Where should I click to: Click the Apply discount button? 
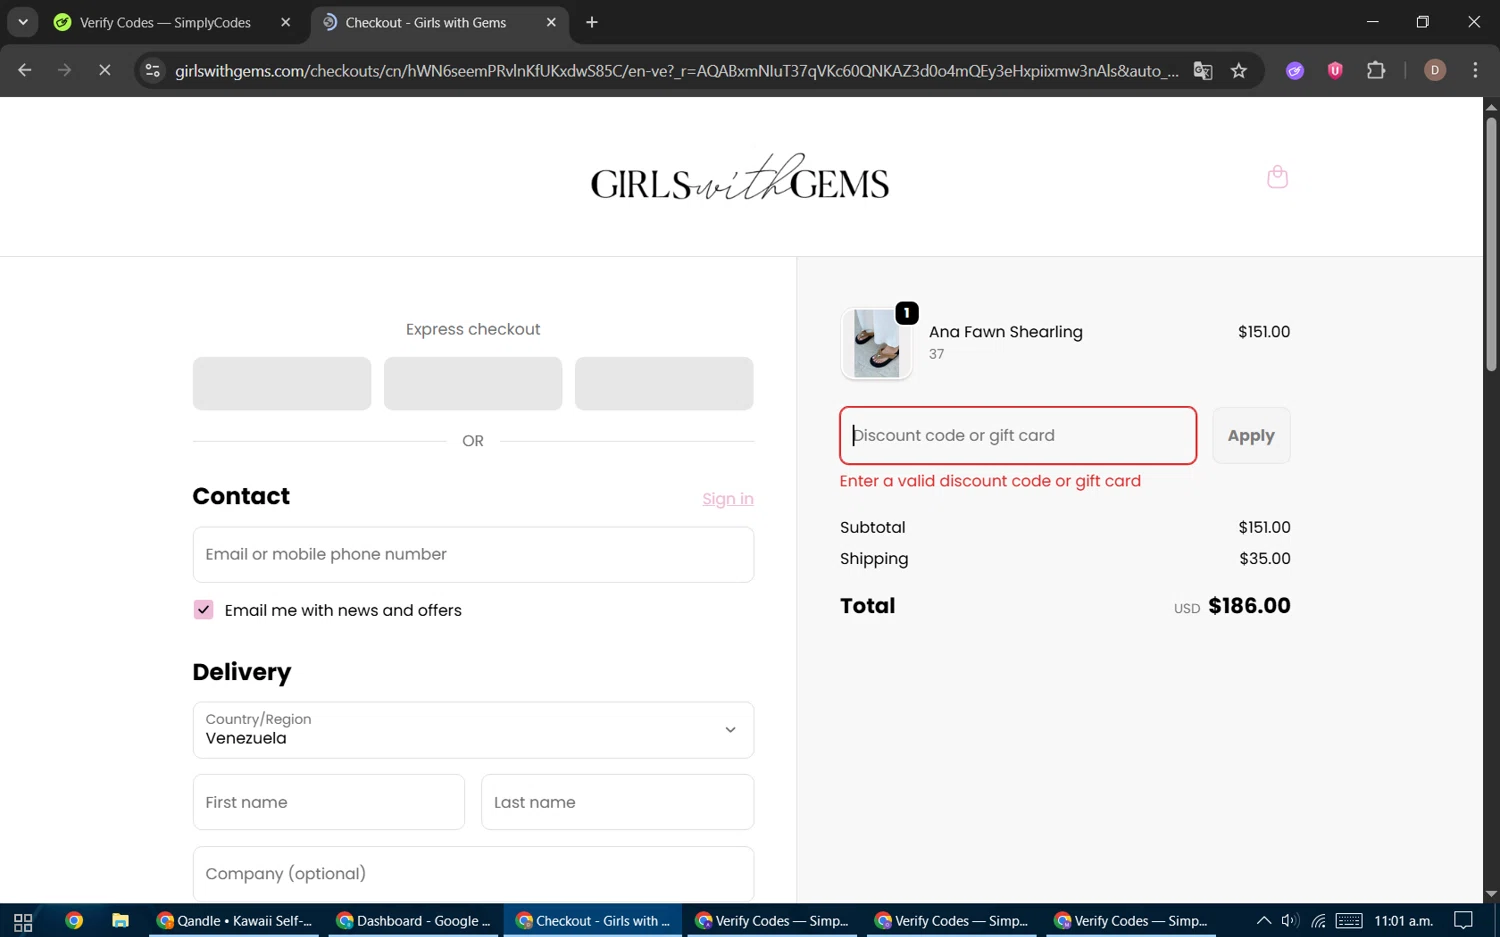1251,436
